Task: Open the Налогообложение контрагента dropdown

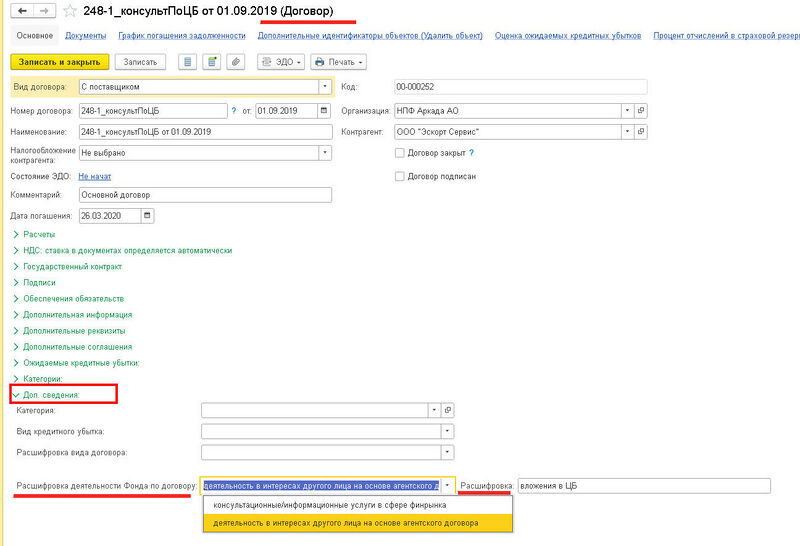Action: point(324,152)
